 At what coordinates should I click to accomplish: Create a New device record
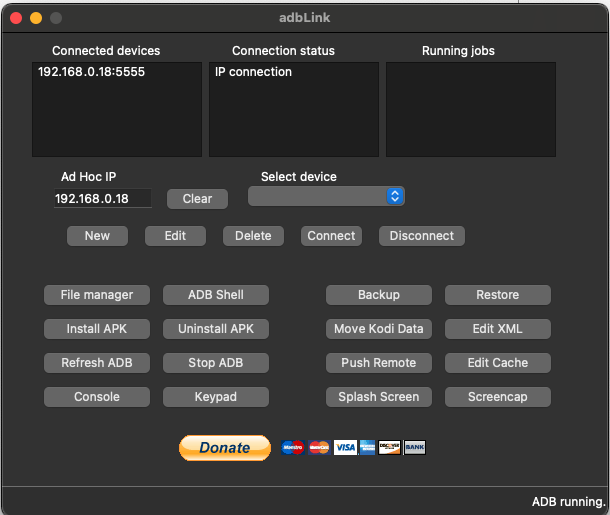click(x=97, y=236)
